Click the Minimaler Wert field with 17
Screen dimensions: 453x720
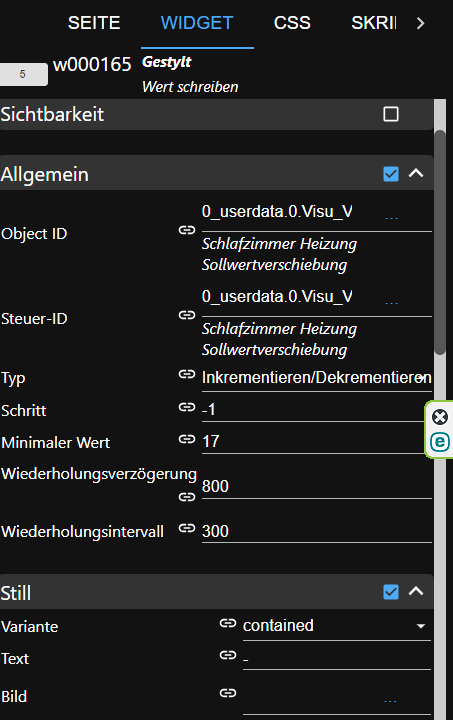point(313,442)
